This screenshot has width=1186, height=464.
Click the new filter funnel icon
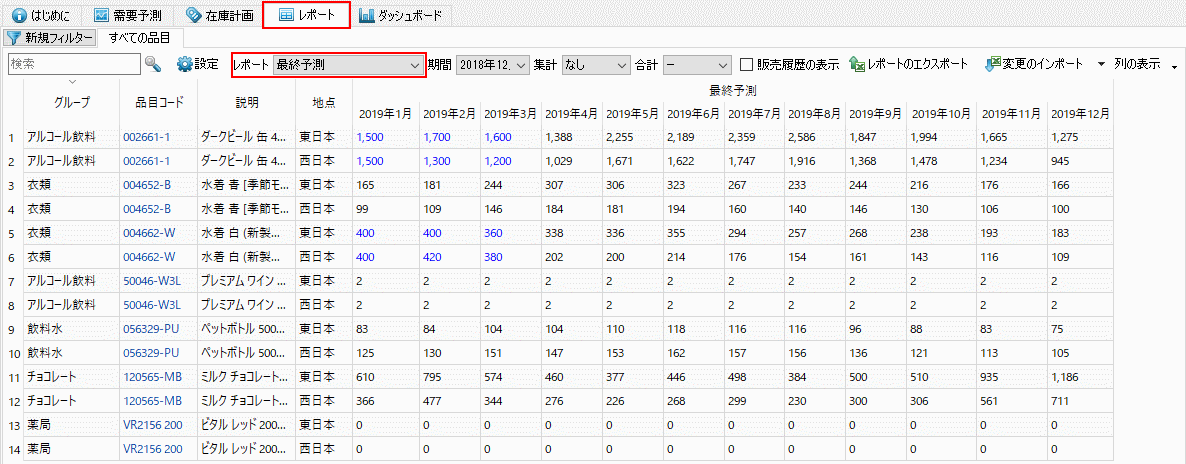[x=13, y=38]
